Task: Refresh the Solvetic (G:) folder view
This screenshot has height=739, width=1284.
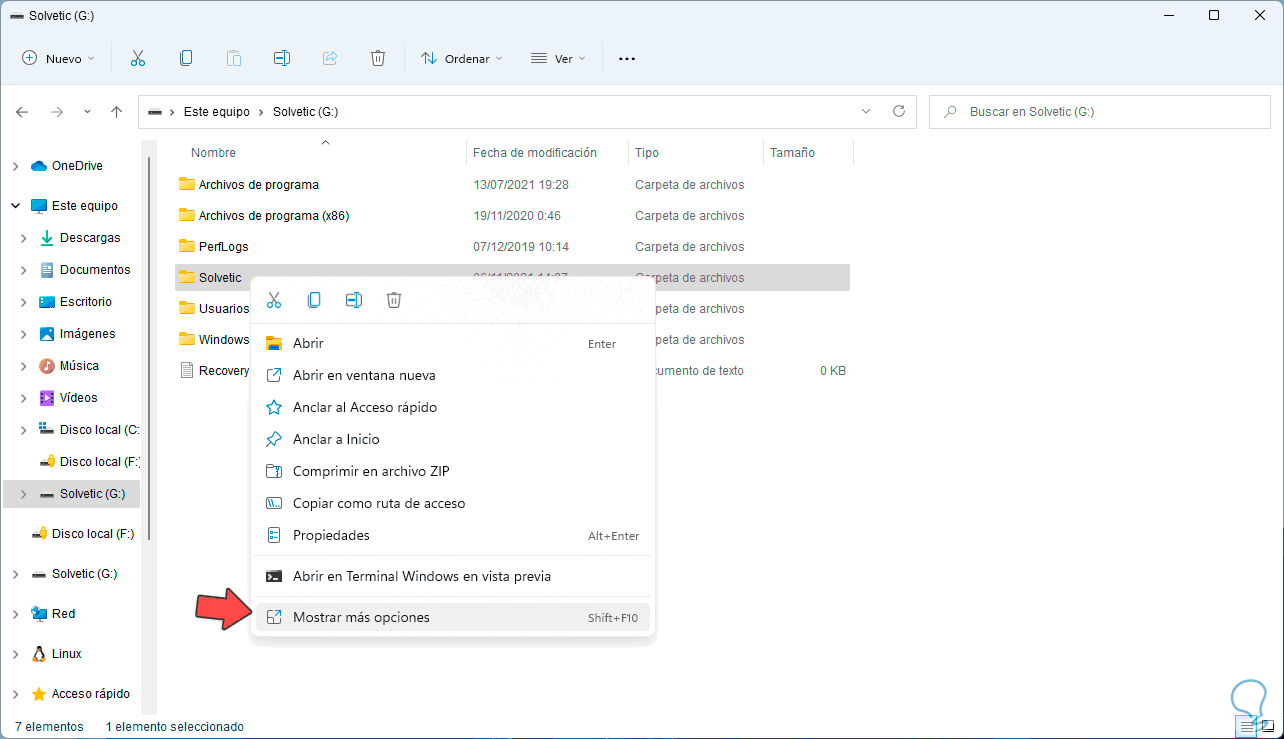Action: click(x=898, y=112)
